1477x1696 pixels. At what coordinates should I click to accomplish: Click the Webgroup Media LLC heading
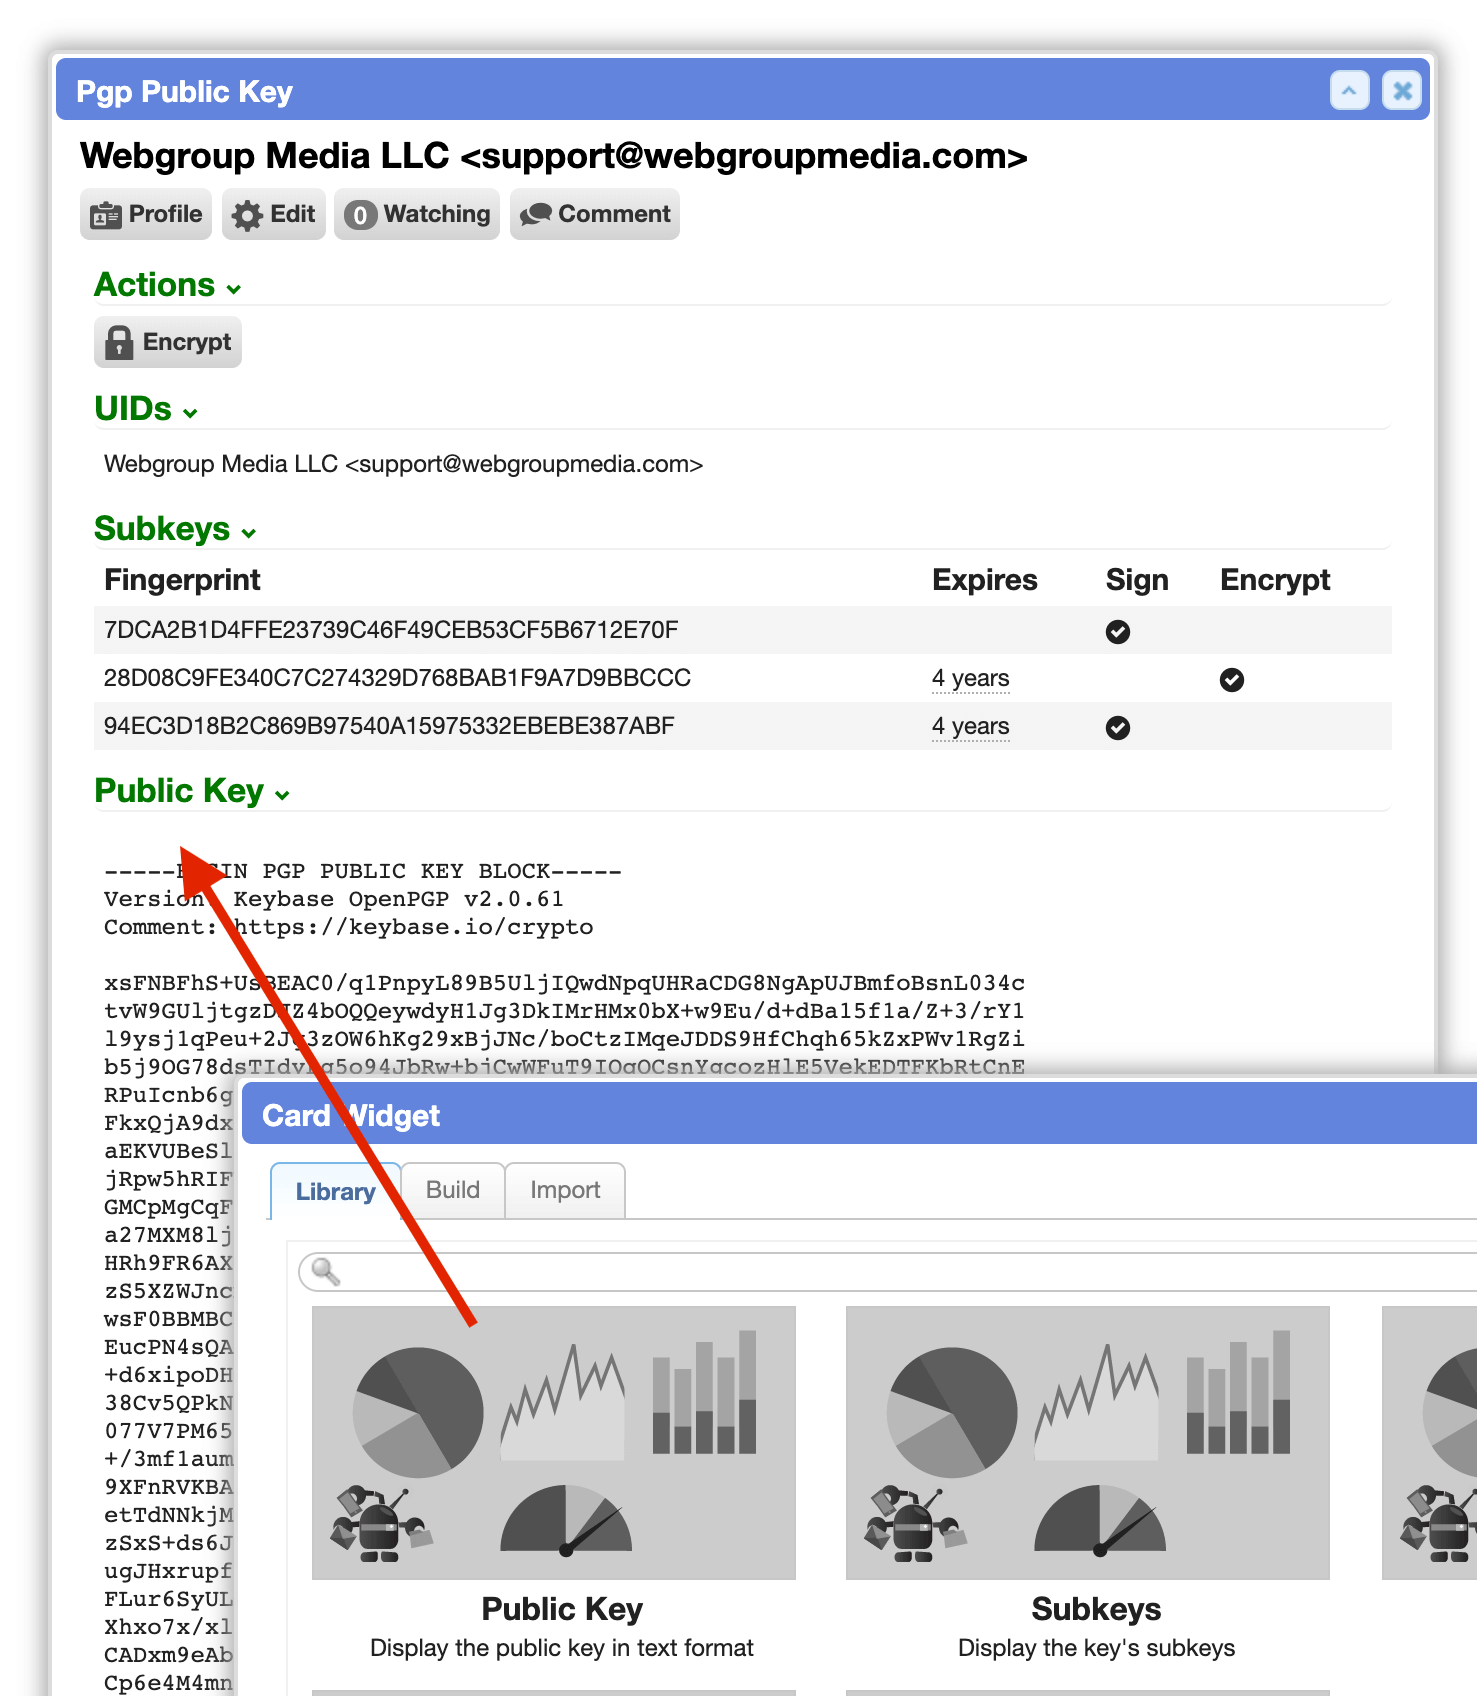pyautogui.click(x=554, y=156)
